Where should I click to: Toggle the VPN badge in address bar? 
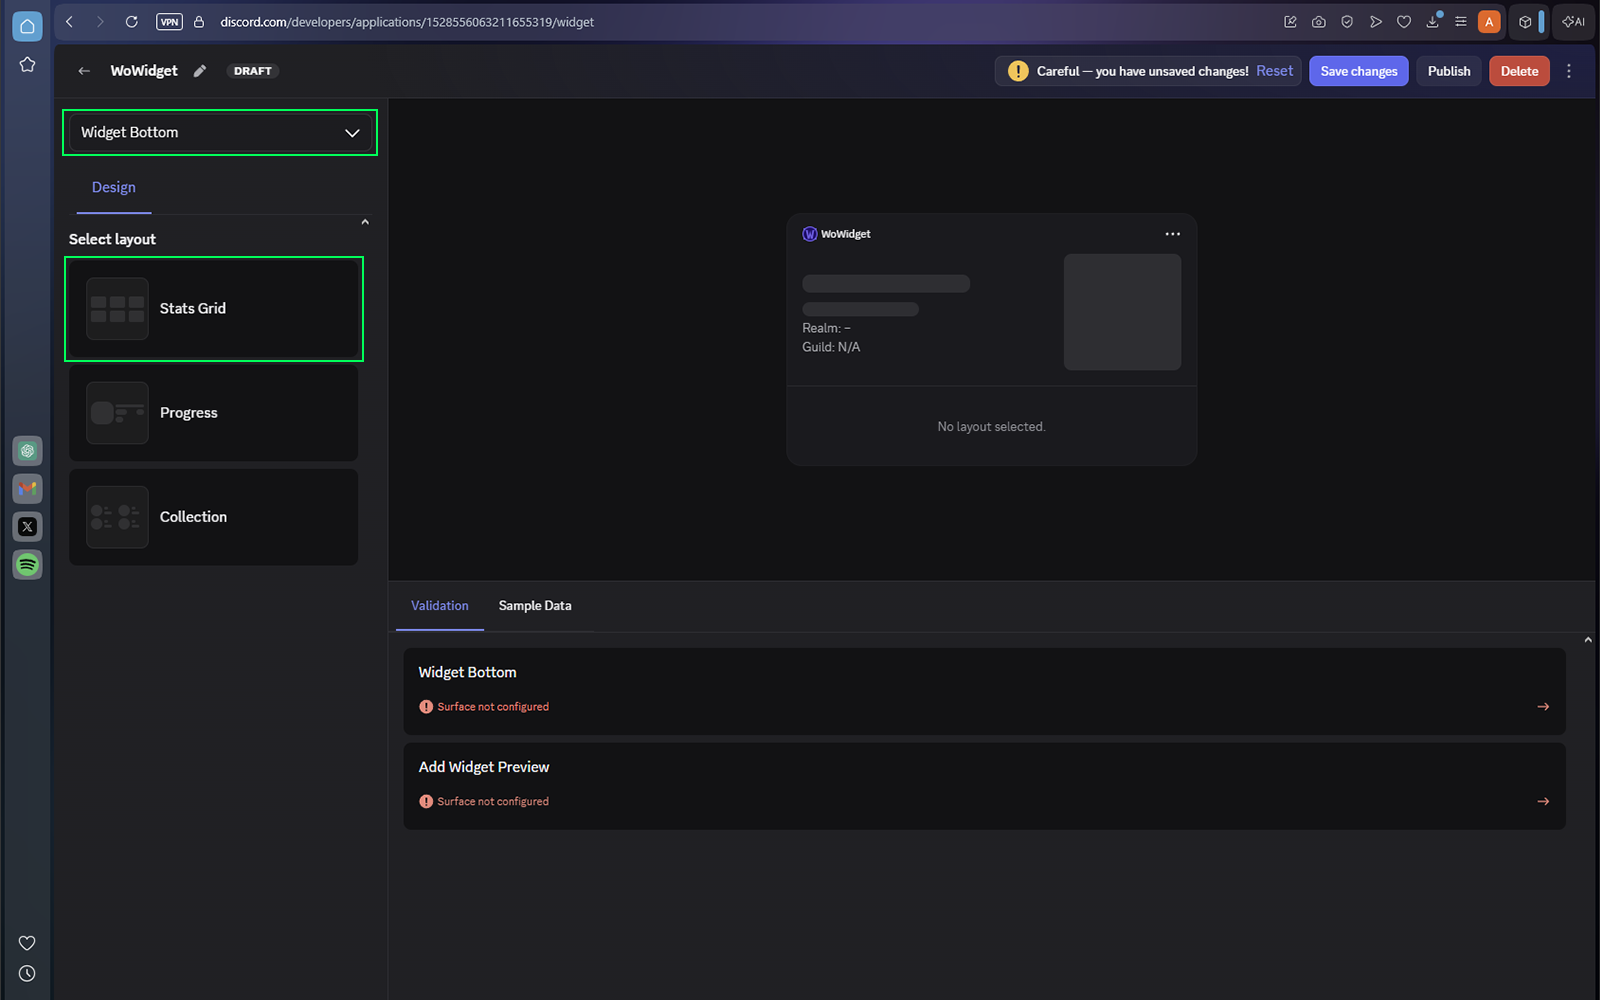click(169, 22)
